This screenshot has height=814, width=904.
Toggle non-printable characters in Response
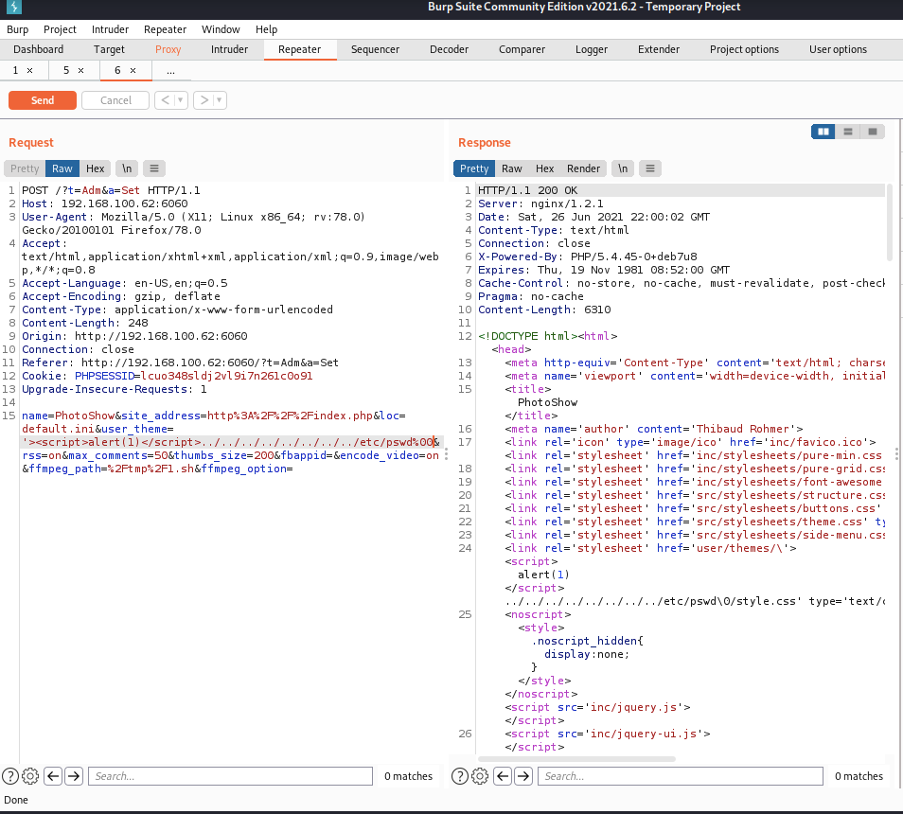(x=623, y=168)
